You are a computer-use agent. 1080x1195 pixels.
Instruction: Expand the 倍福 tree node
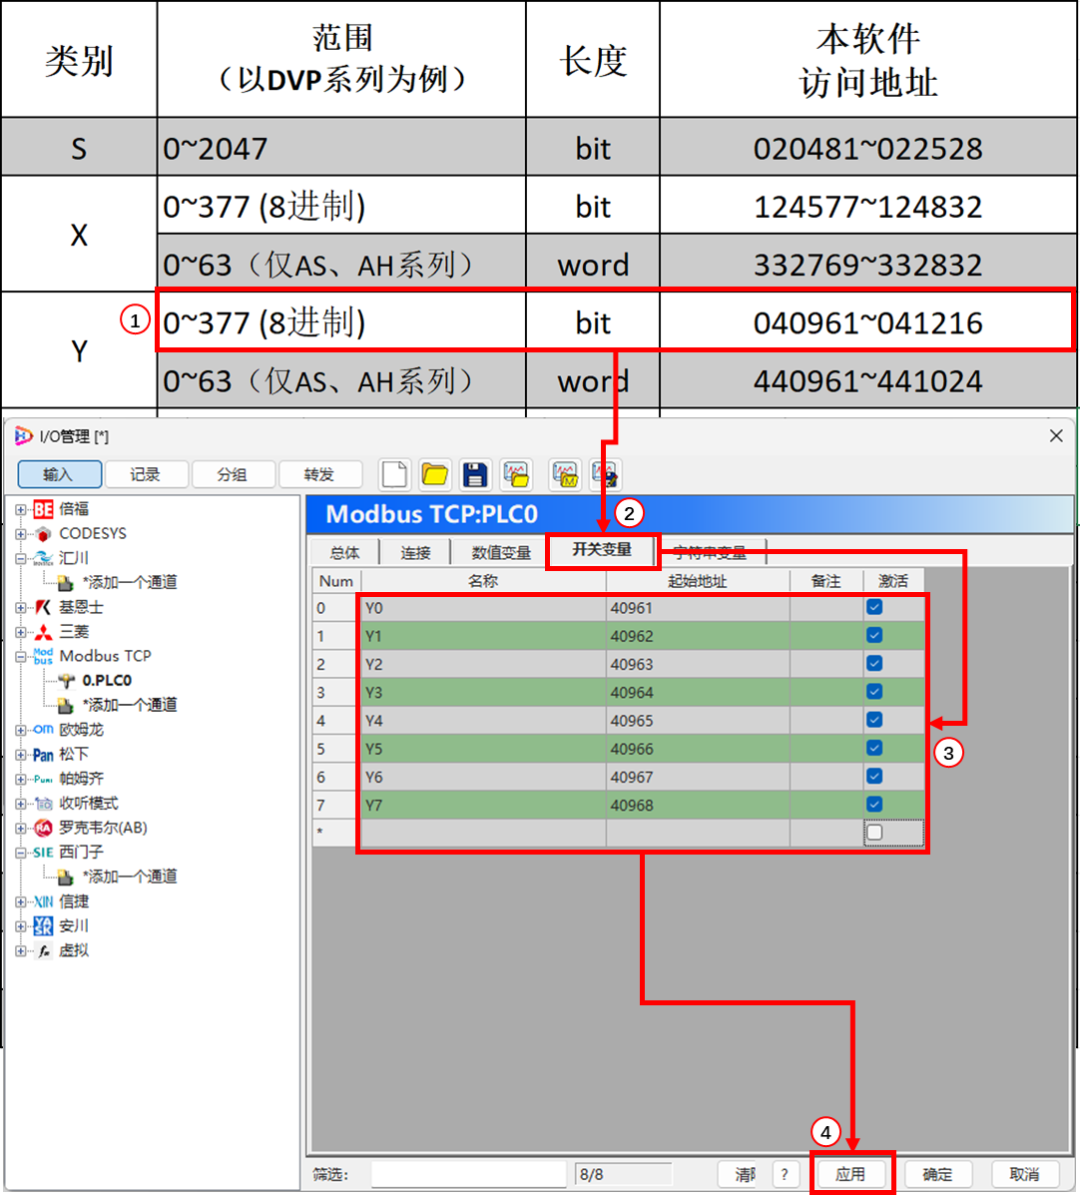coord(21,509)
